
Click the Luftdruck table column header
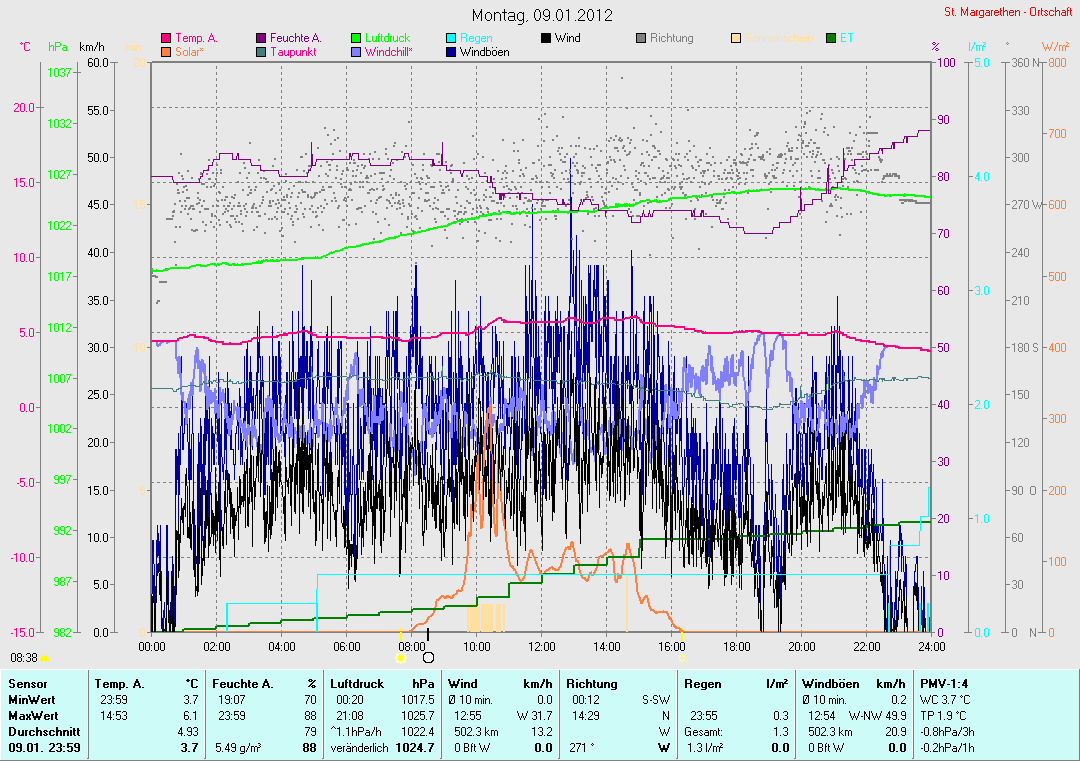coord(357,684)
